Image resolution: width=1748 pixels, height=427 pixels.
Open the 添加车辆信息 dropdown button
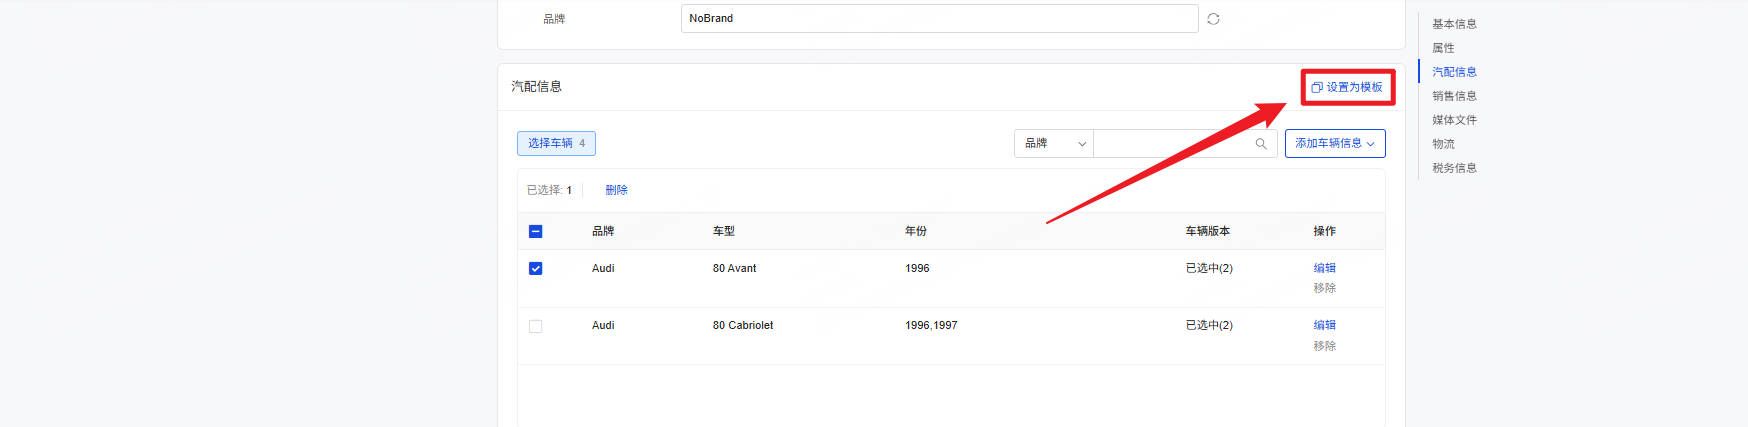click(x=1335, y=143)
